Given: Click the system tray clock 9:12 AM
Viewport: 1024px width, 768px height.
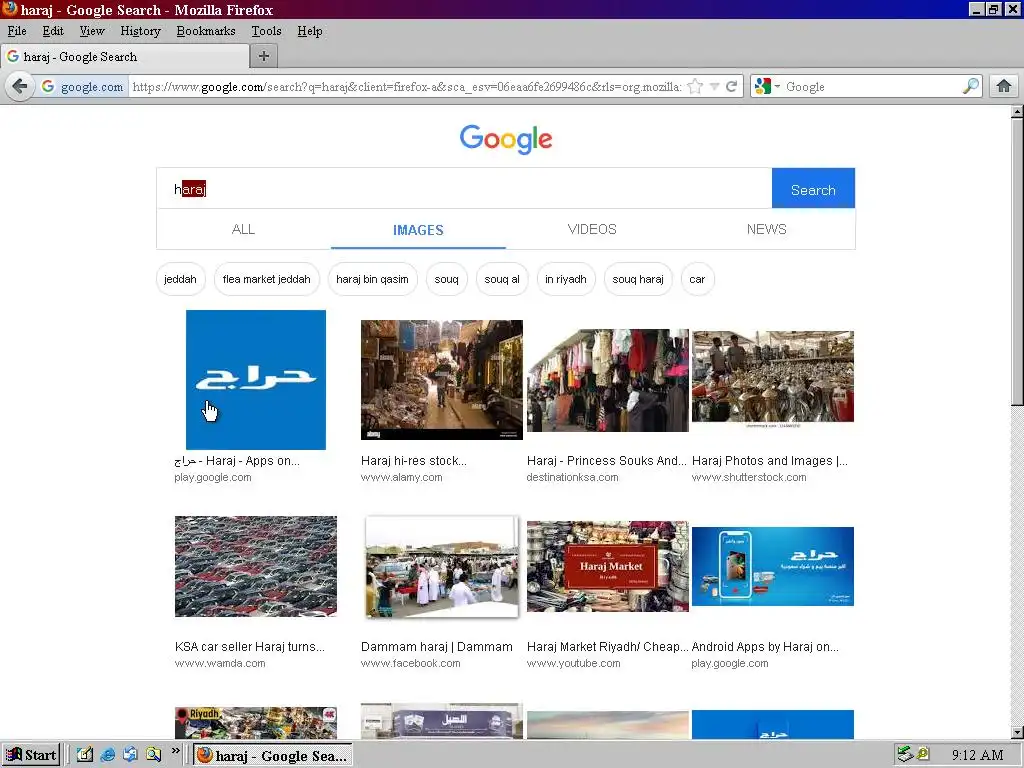Looking at the screenshot, I should pyautogui.click(x=977, y=755).
